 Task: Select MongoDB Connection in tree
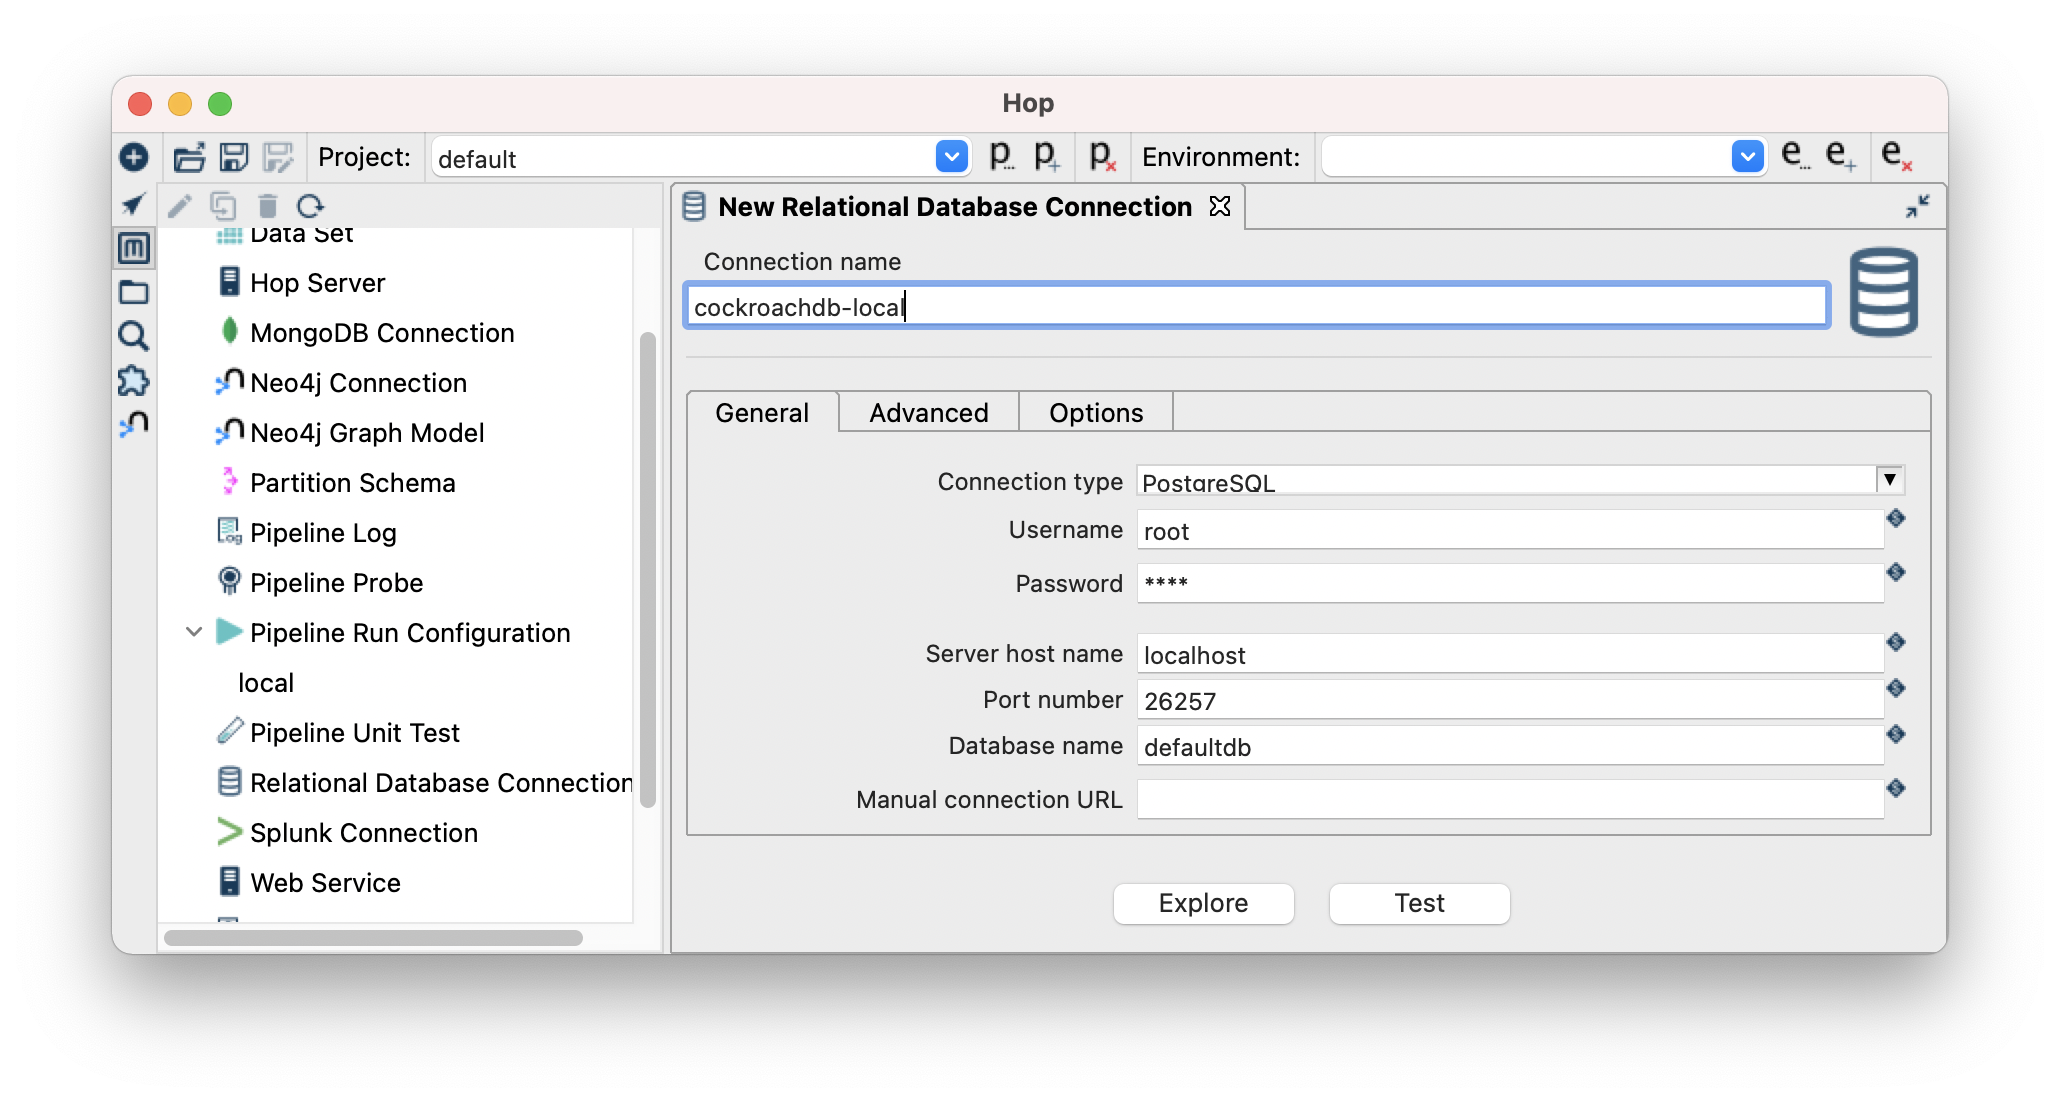tap(382, 333)
